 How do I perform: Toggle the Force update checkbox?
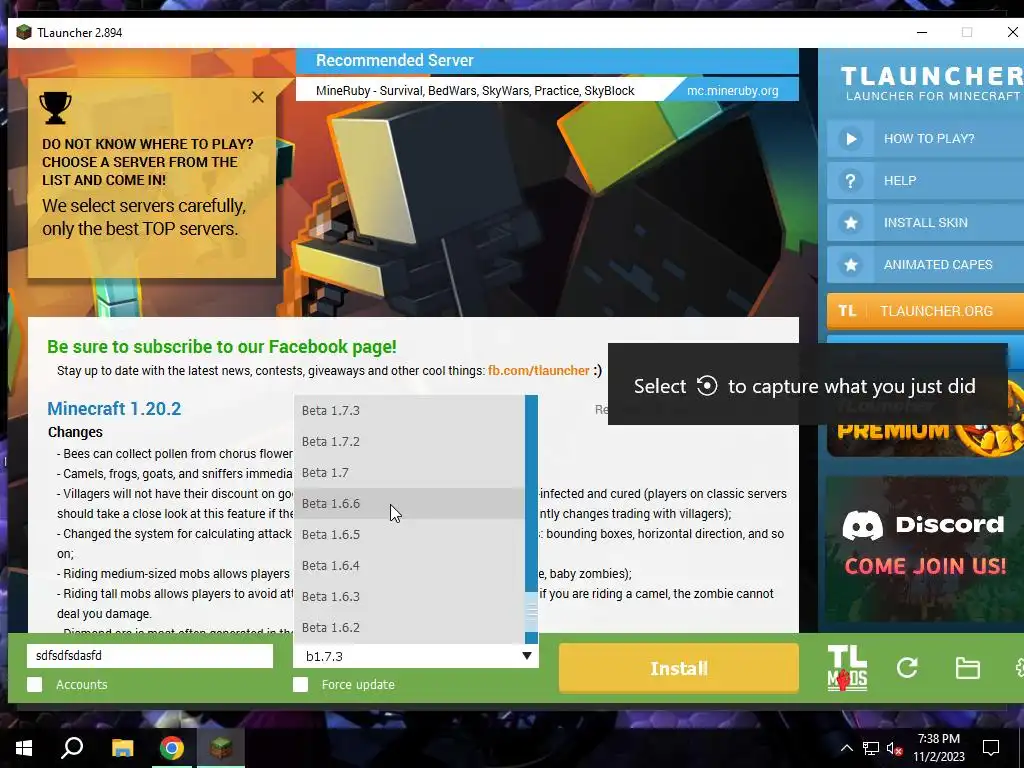point(300,684)
